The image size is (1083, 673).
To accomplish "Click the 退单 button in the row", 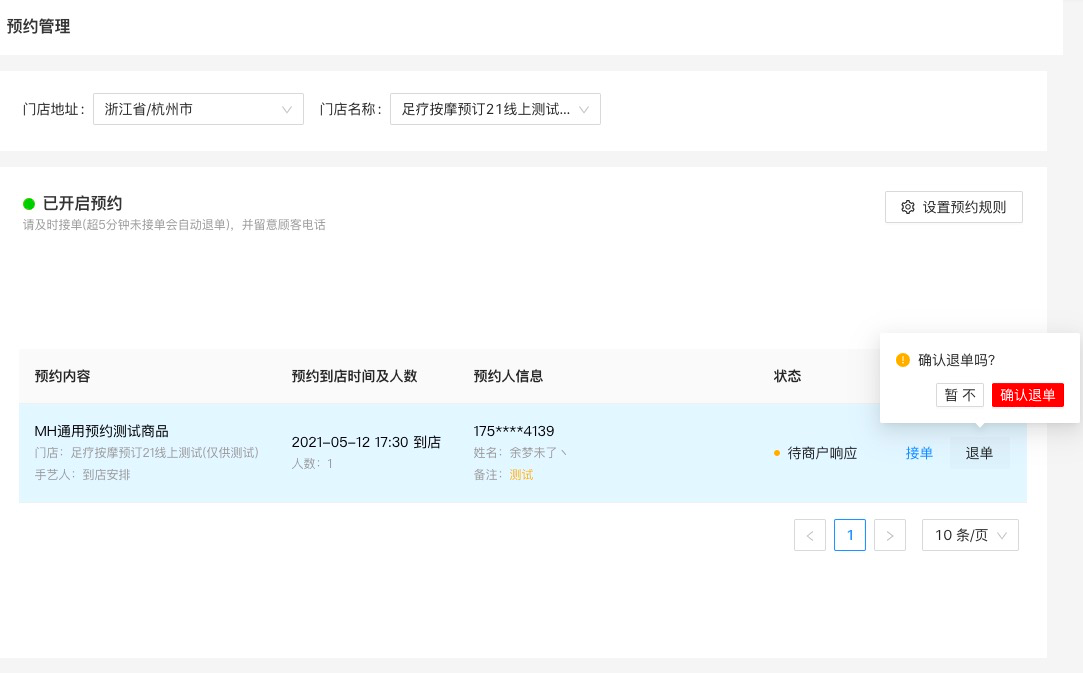I will coord(979,453).
